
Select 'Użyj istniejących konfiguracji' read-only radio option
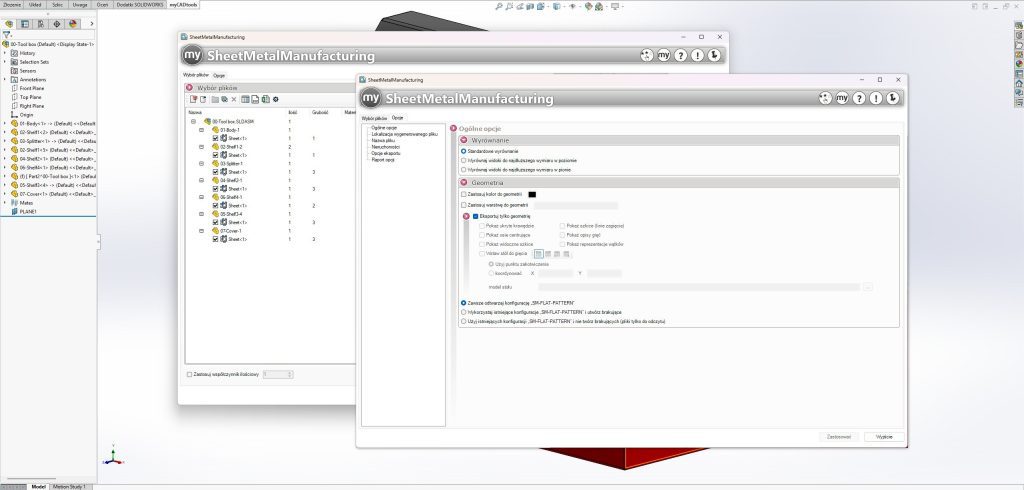click(464, 321)
